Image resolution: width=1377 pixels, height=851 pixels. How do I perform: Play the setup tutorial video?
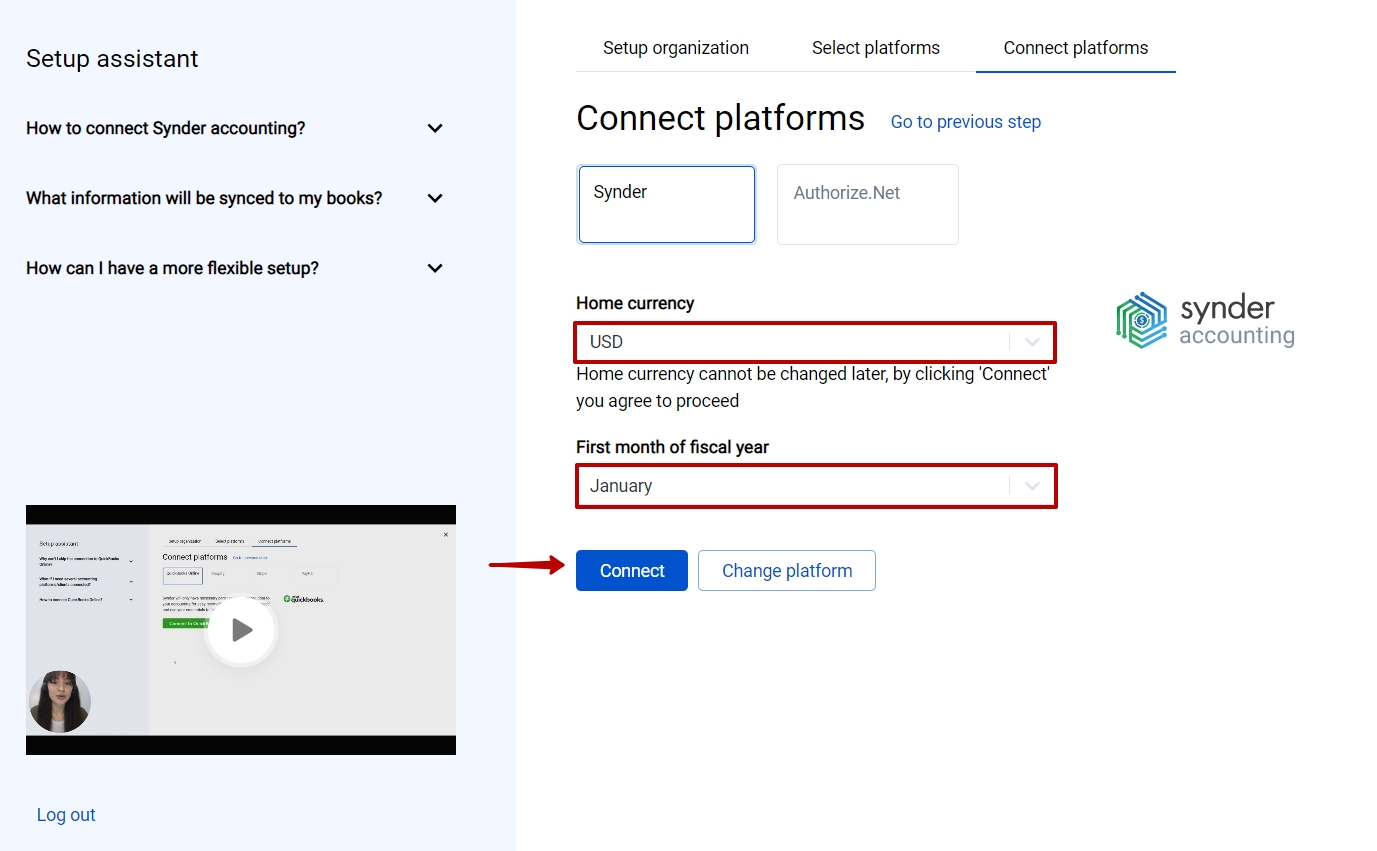[241, 630]
